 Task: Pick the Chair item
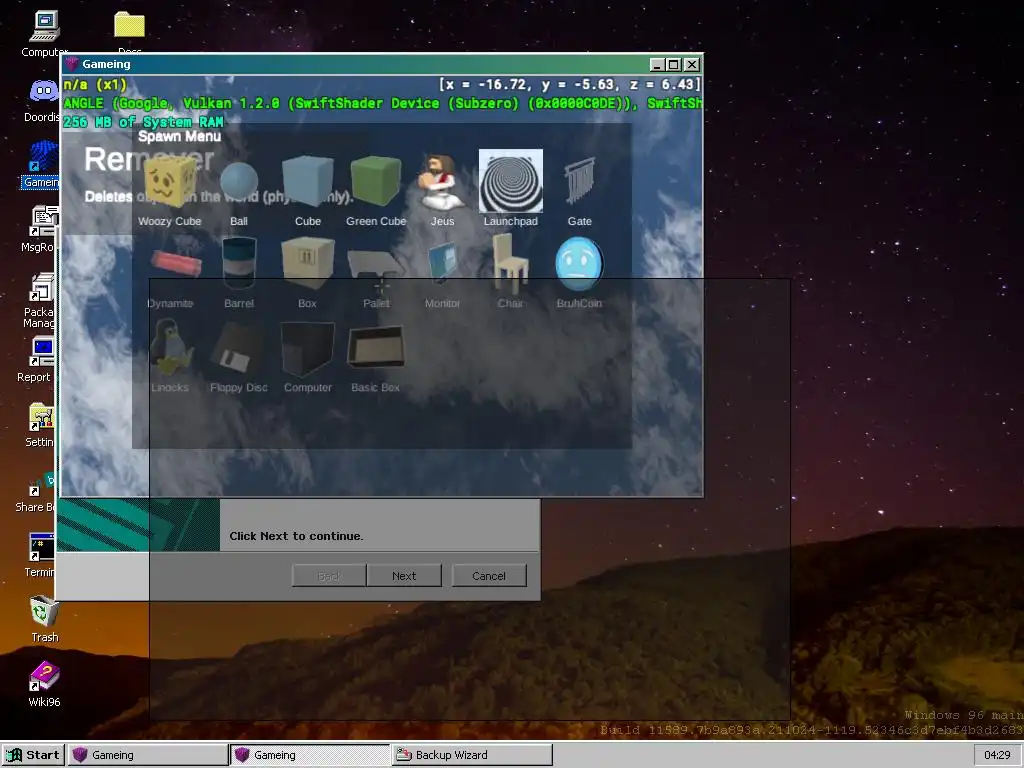(511, 273)
